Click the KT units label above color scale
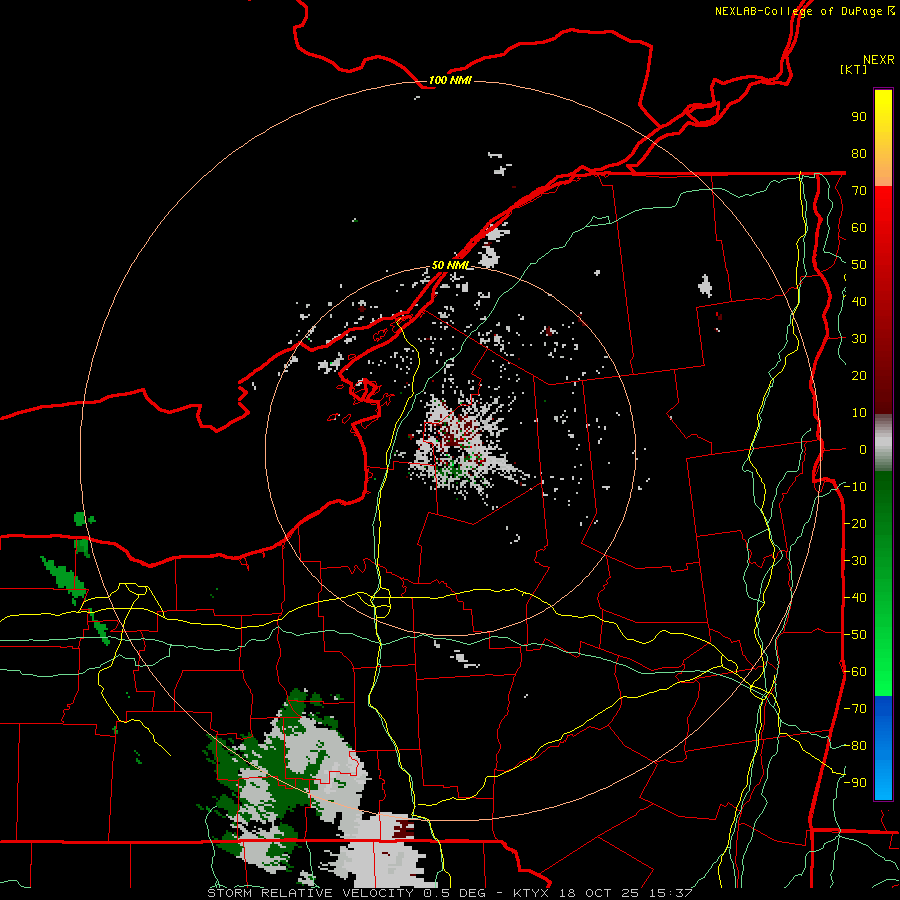The width and height of the screenshot is (900, 900). click(853, 69)
